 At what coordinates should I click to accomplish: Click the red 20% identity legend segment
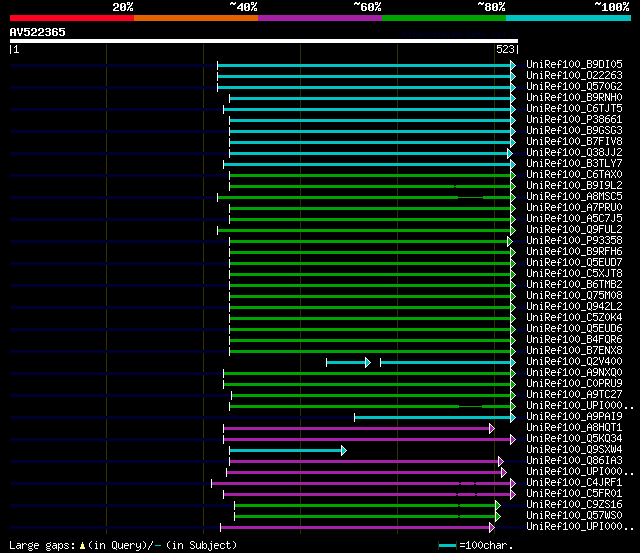72,18
